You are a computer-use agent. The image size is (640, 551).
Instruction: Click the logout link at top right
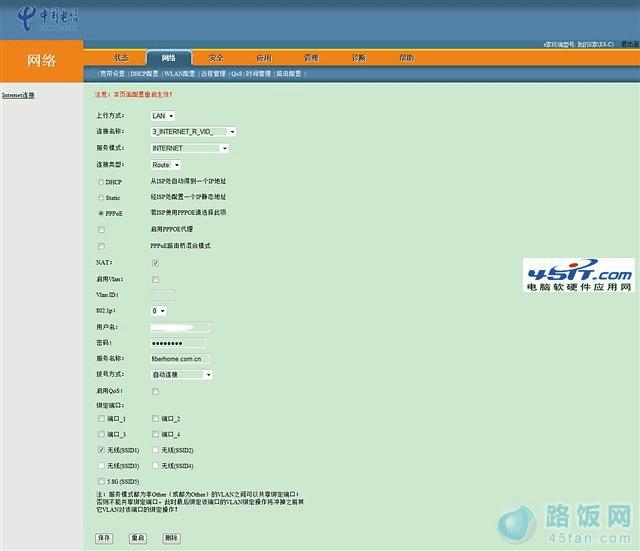coord(630,44)
